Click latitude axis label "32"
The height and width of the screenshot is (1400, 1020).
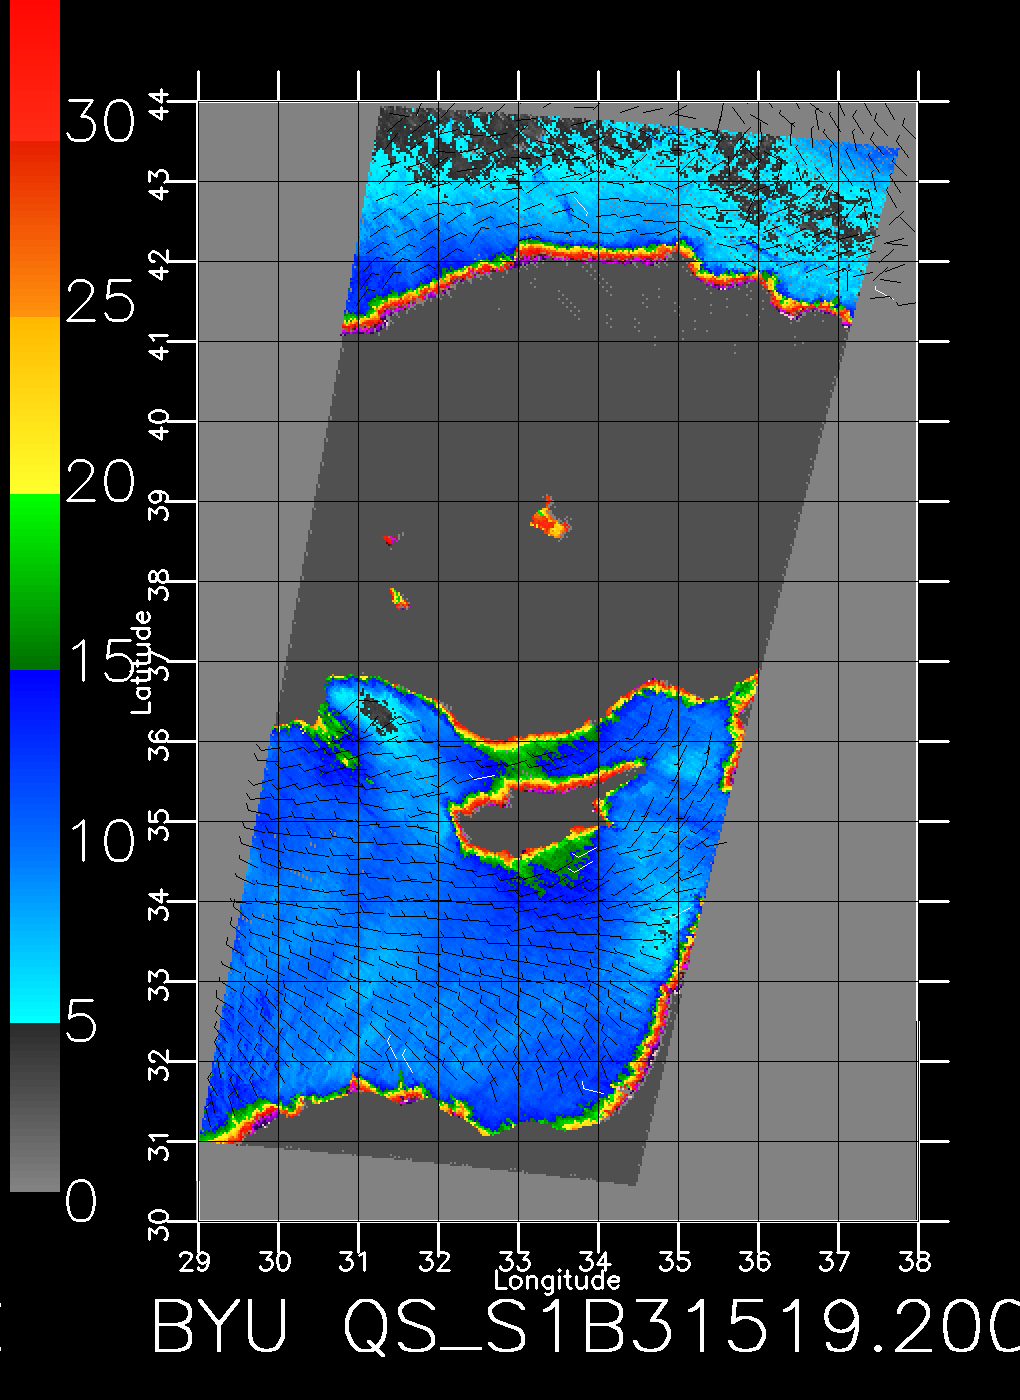[160, 1063]
